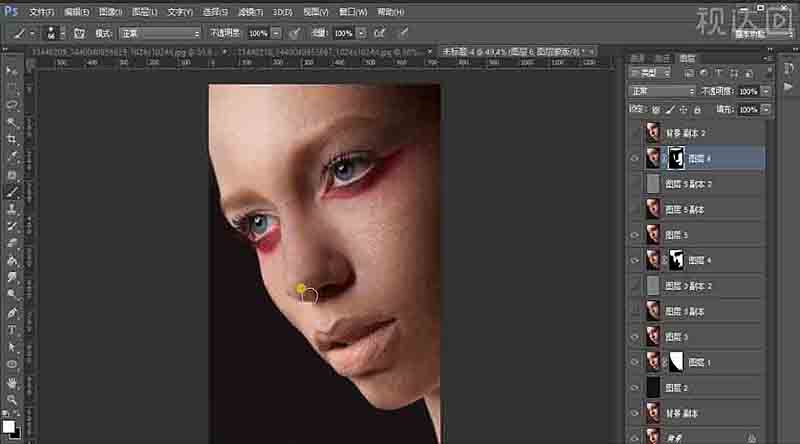Open layer filter type dropdown

(x=651, y=73)
